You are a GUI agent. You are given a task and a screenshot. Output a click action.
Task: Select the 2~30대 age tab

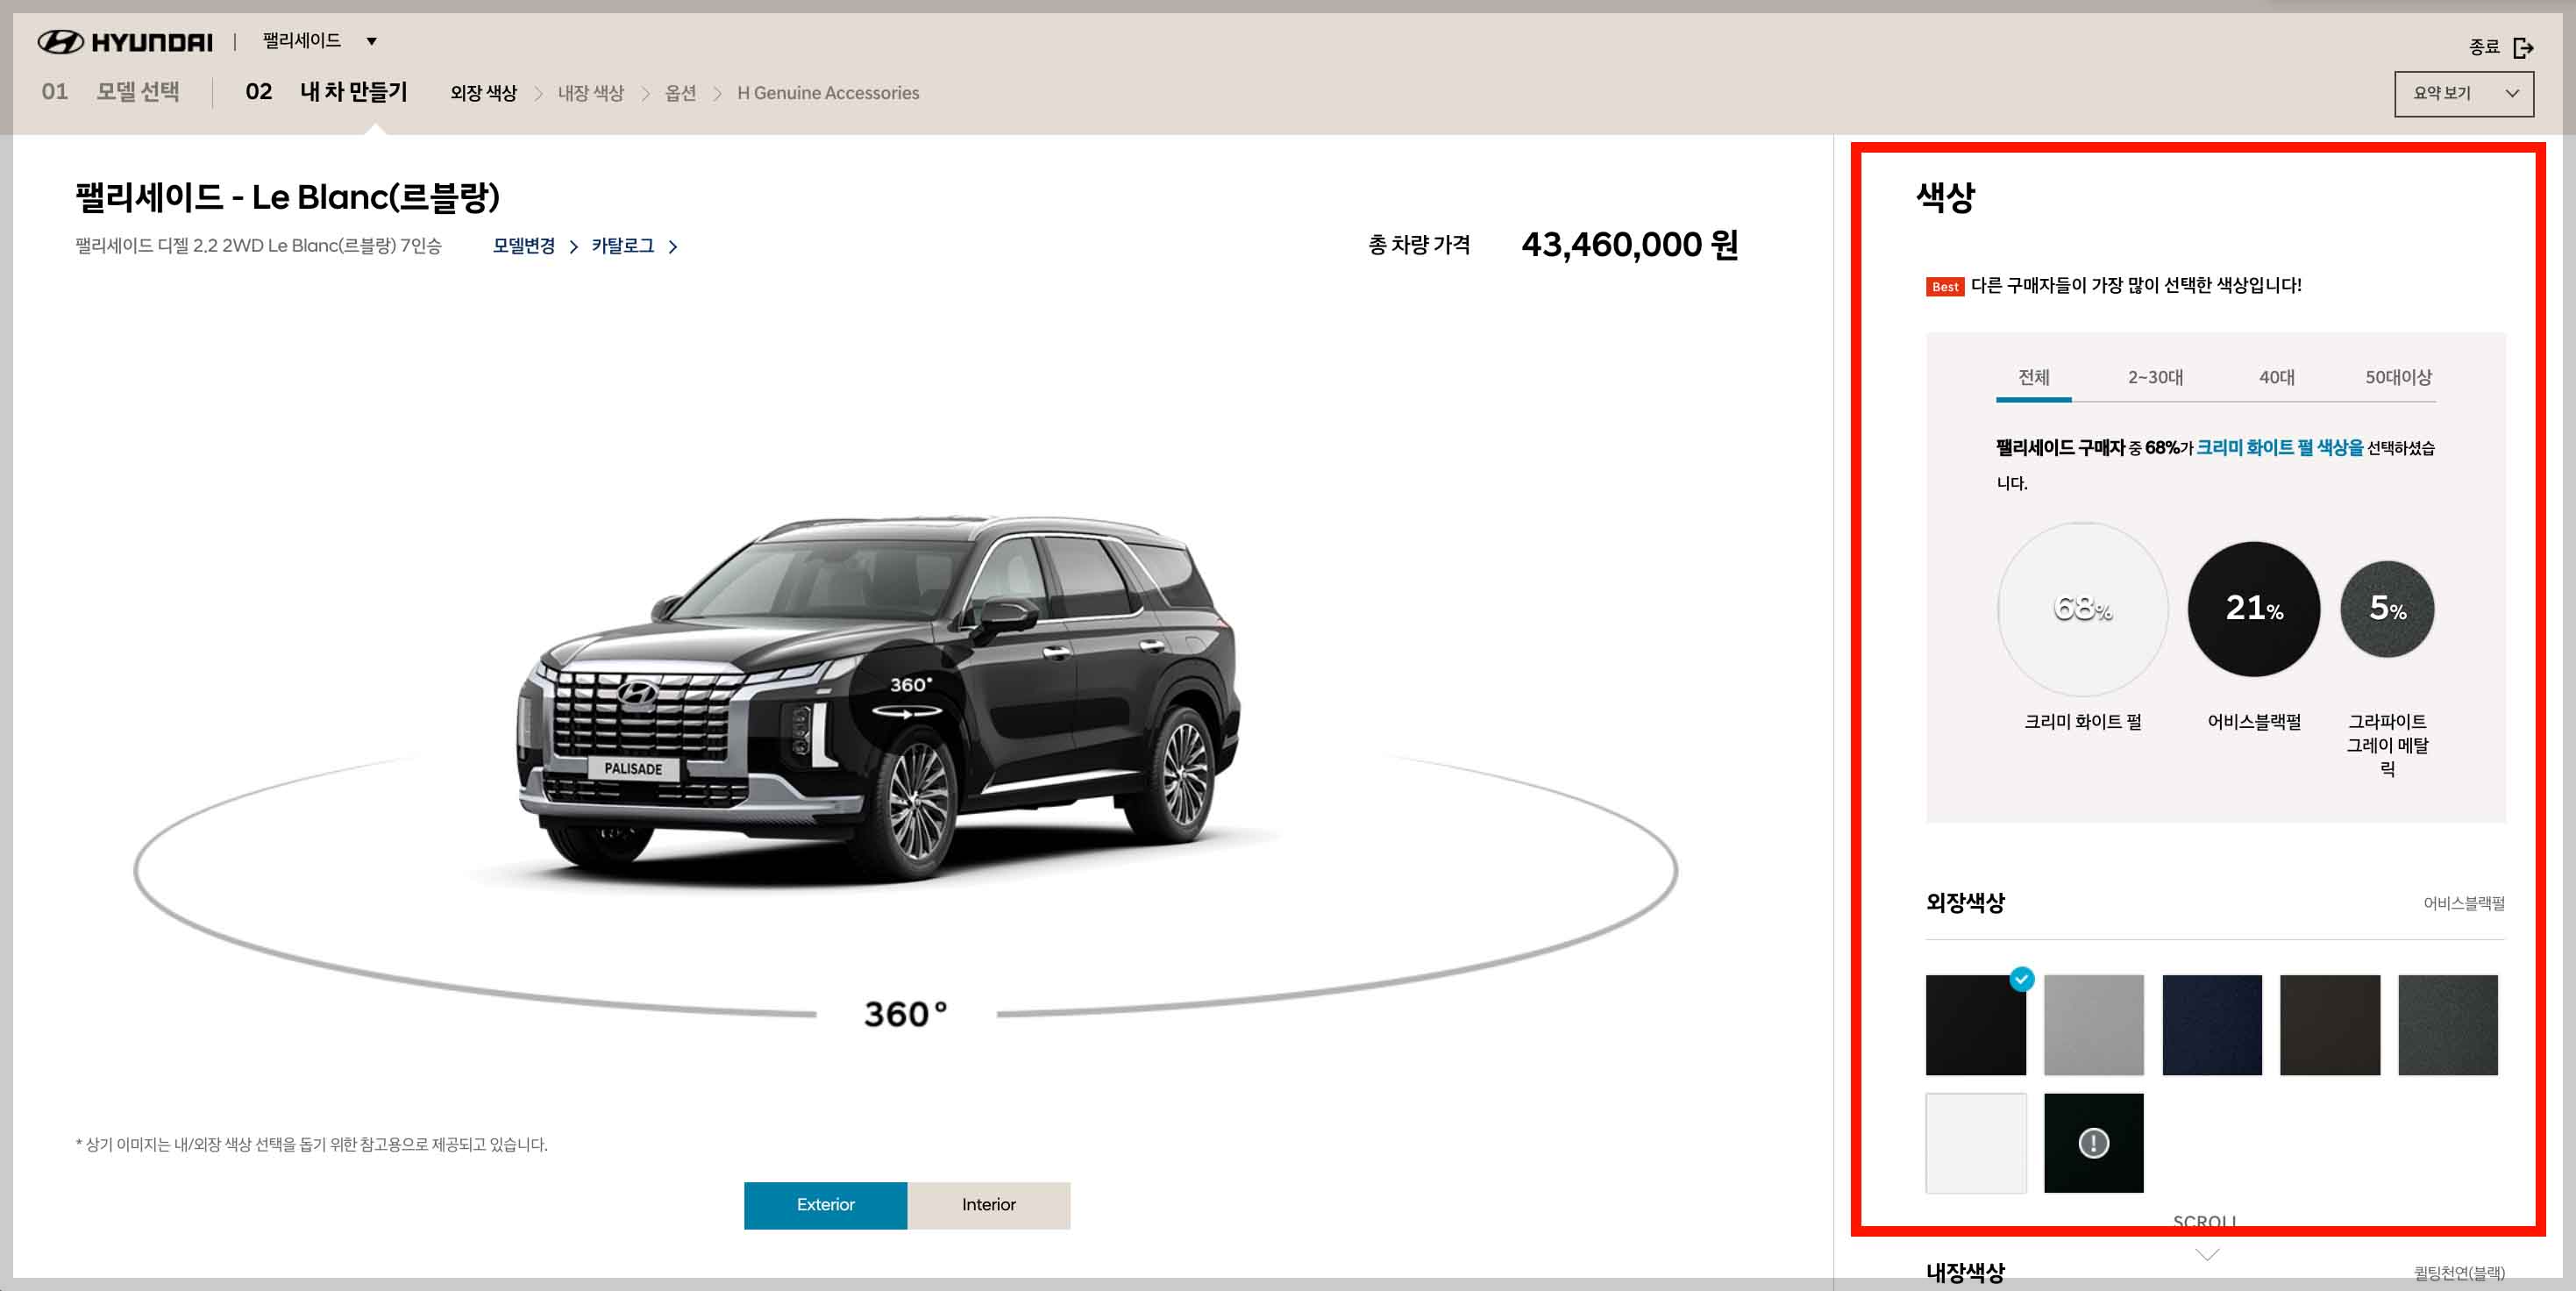point(2155,377)
